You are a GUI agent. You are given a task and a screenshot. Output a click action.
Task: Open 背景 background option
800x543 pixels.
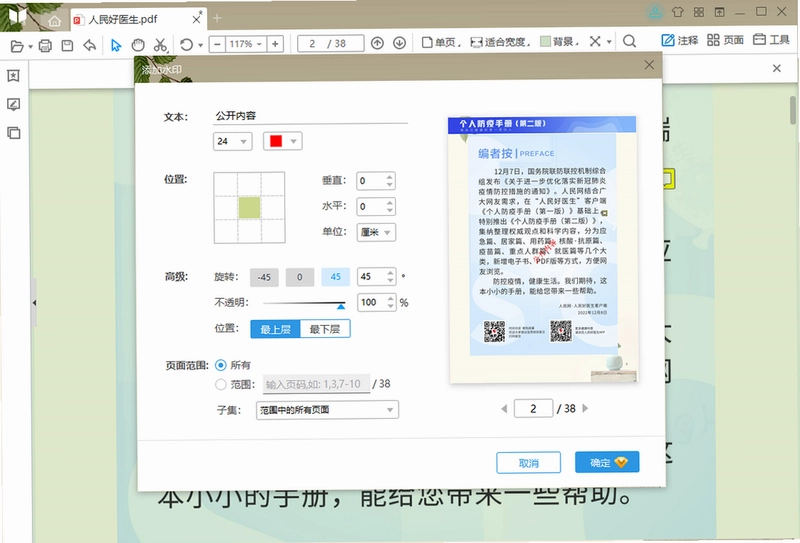coord(557,42)
